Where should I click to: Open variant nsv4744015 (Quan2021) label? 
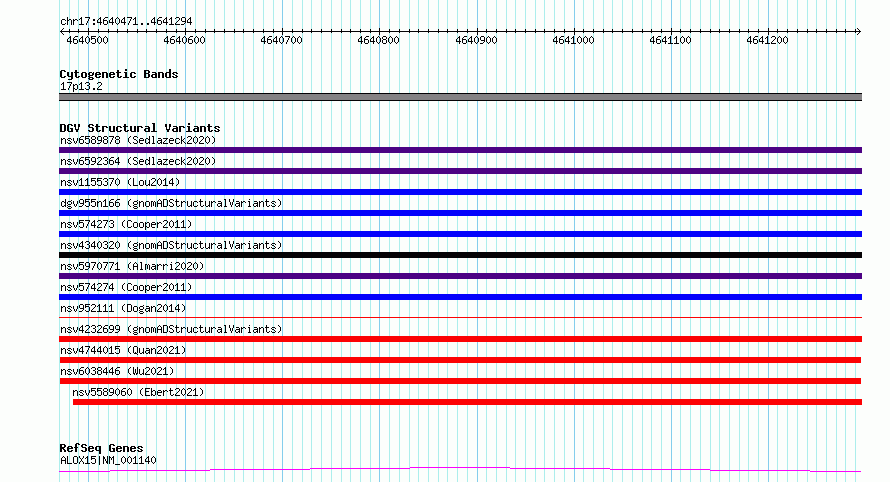(123, 350)
